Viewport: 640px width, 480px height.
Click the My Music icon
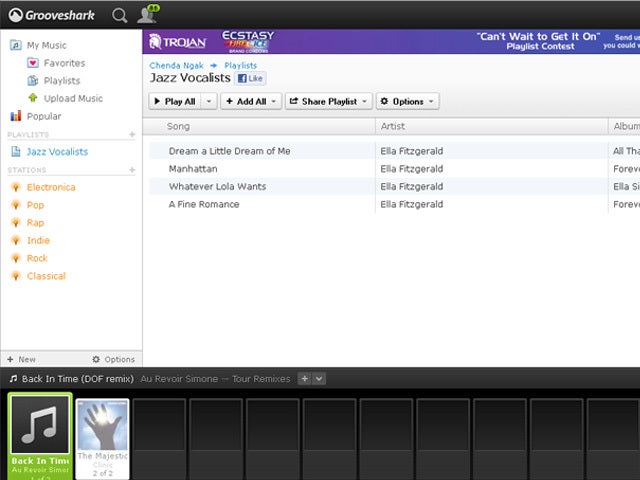[x=16, y=45]
